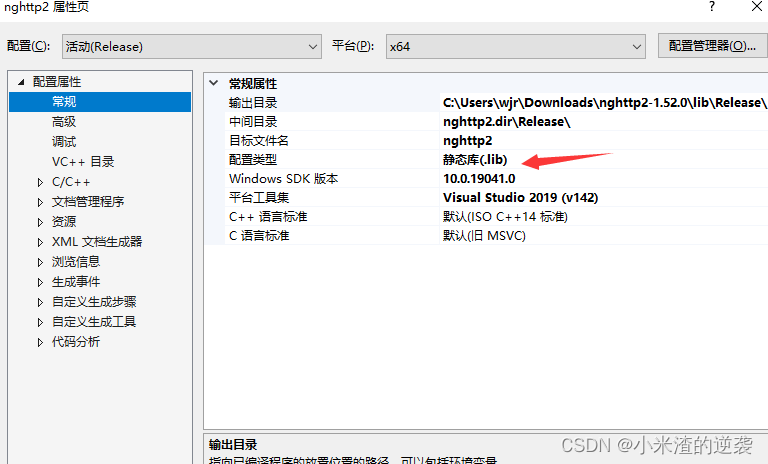768x464 pixels.
Task: Click the 目标文件名 property name
Action: (259, 141)
